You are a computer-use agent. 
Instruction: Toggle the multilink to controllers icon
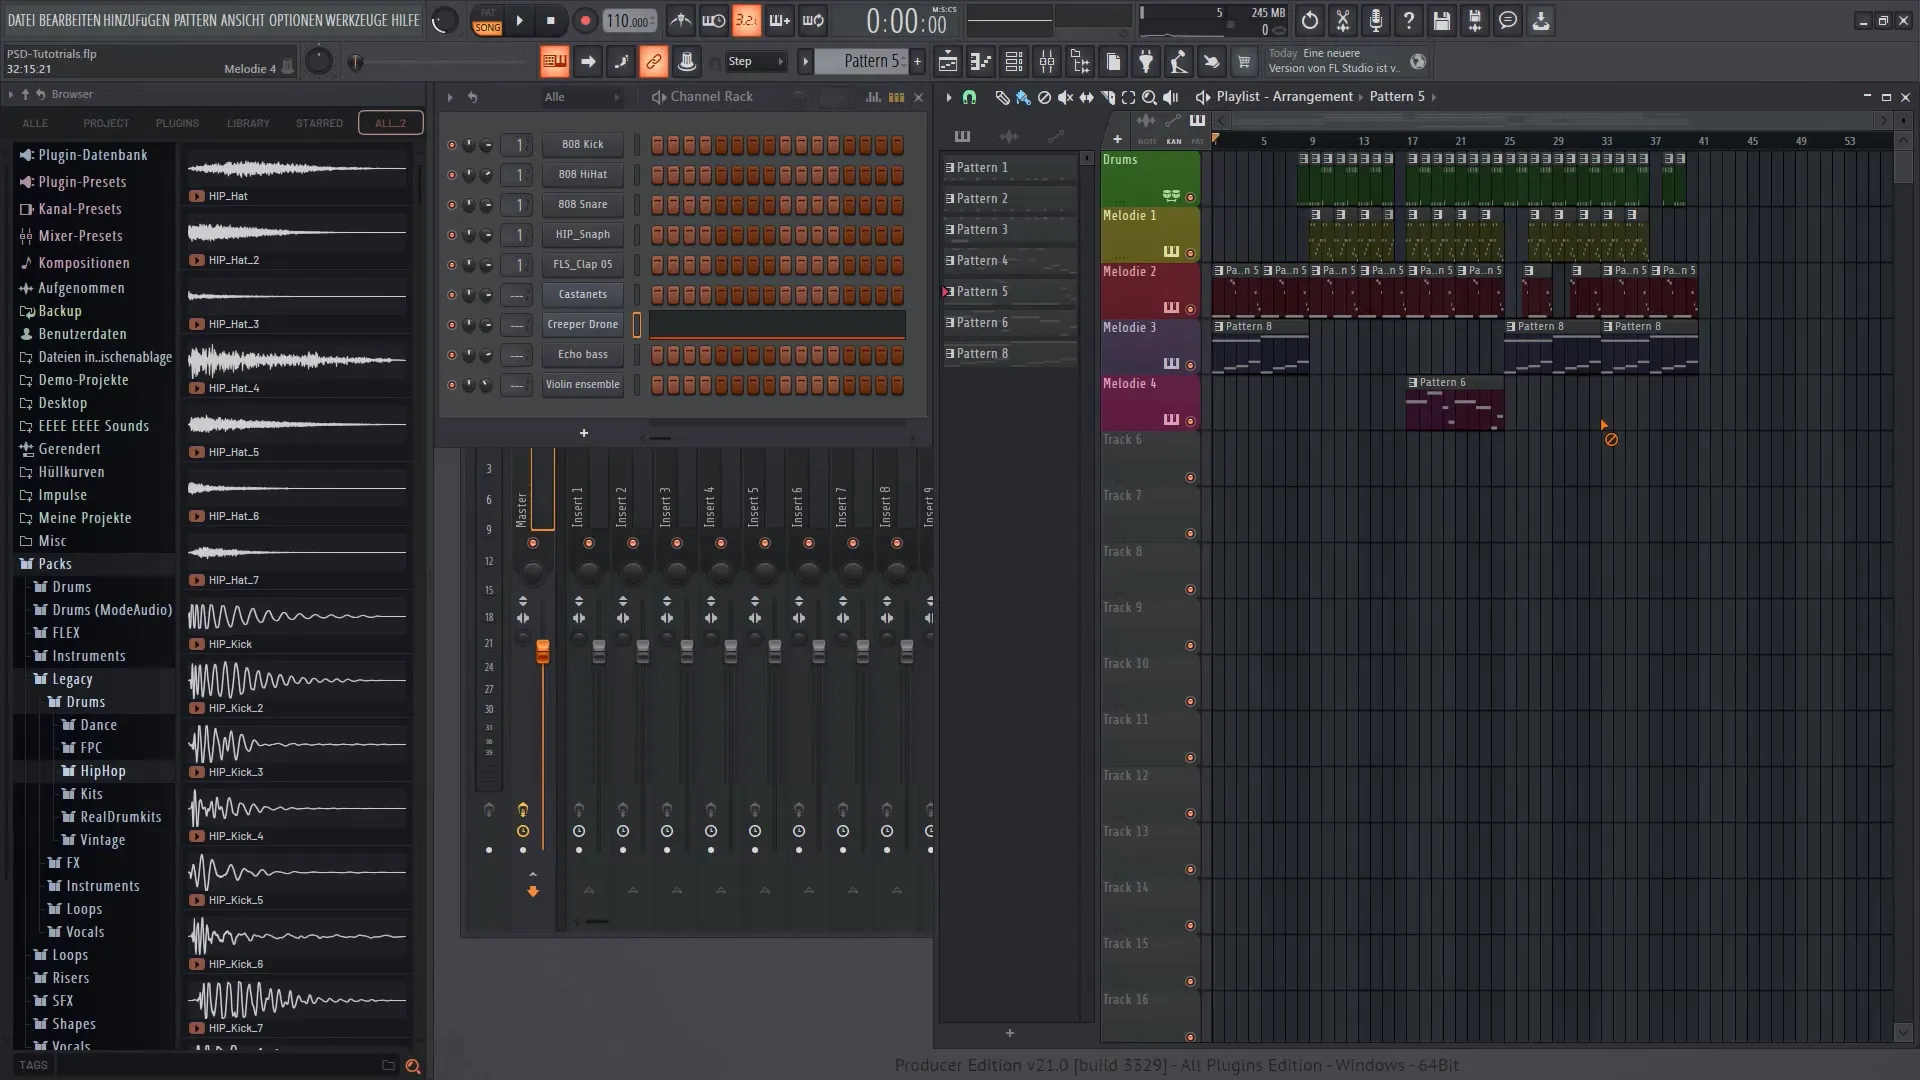(653, 62)
